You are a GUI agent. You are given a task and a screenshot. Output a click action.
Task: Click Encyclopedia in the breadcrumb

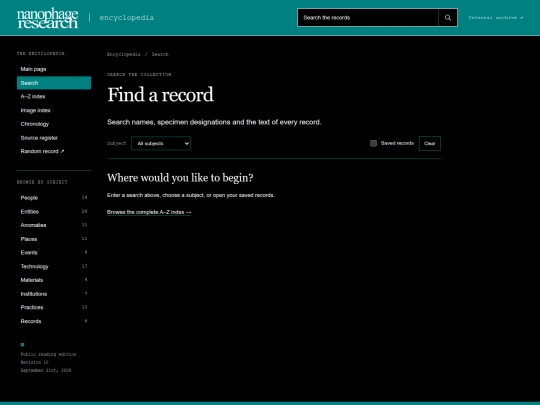pyautogui.click(x=124, y=54)
